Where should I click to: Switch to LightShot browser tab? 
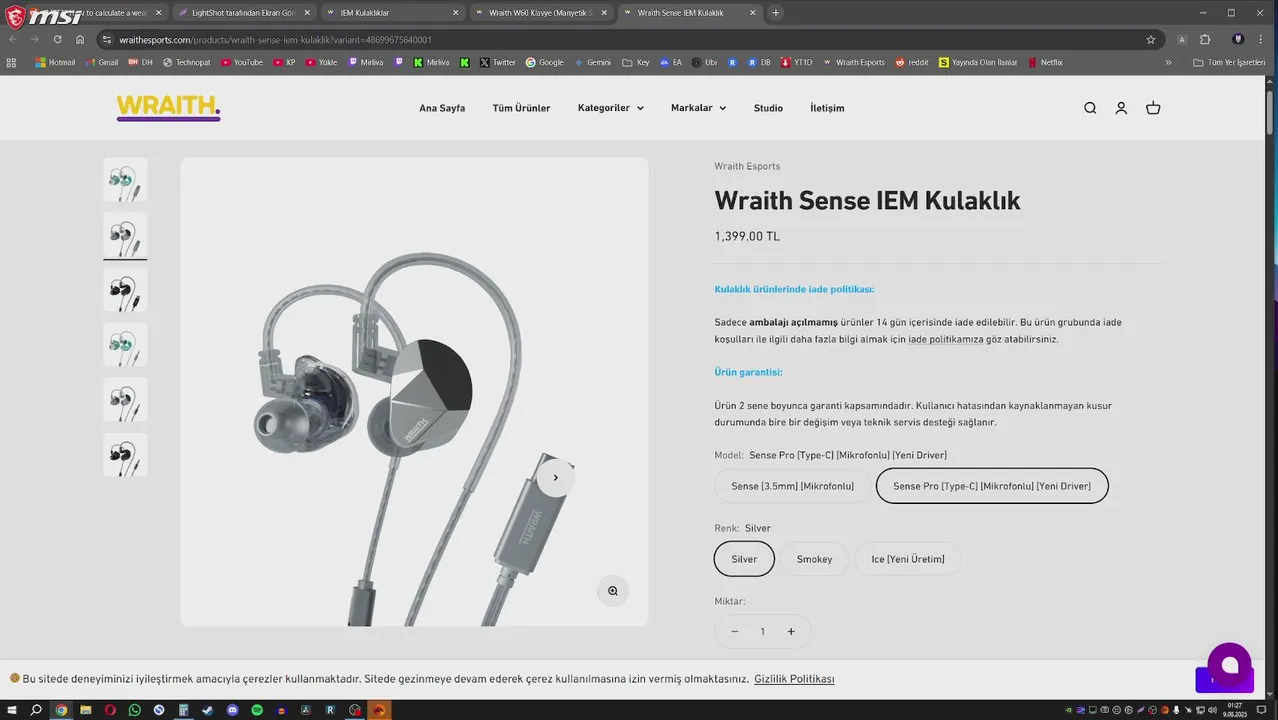pos(243,13)
